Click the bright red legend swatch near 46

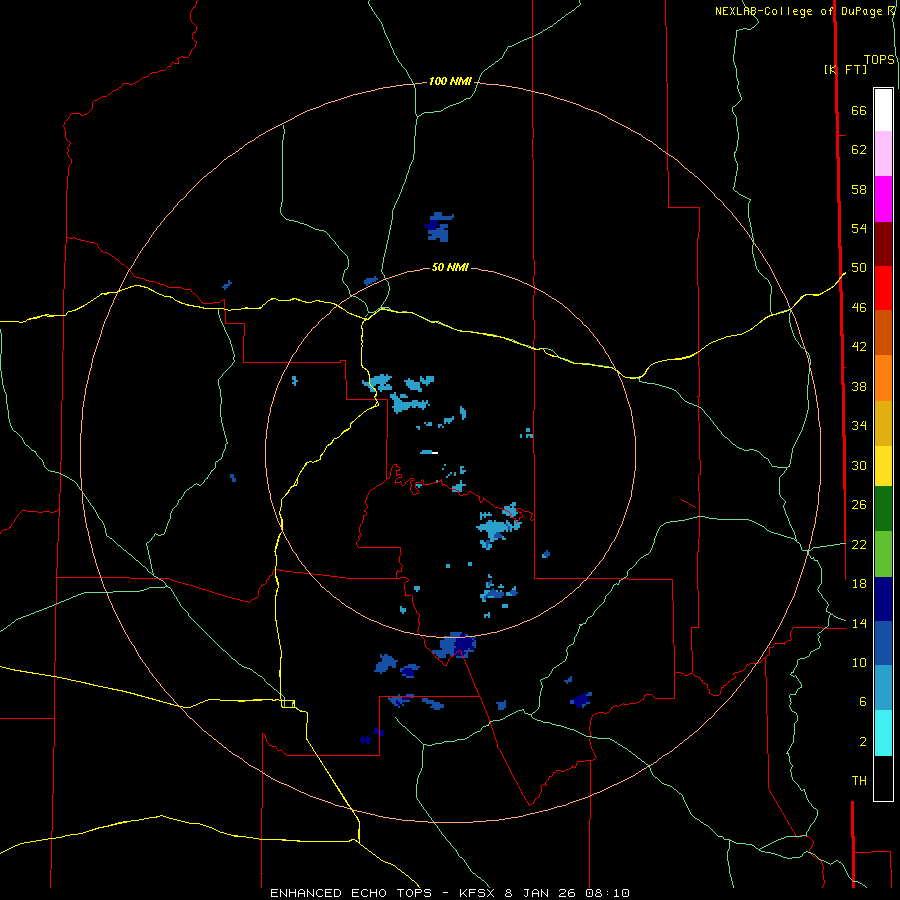point(883,288)
